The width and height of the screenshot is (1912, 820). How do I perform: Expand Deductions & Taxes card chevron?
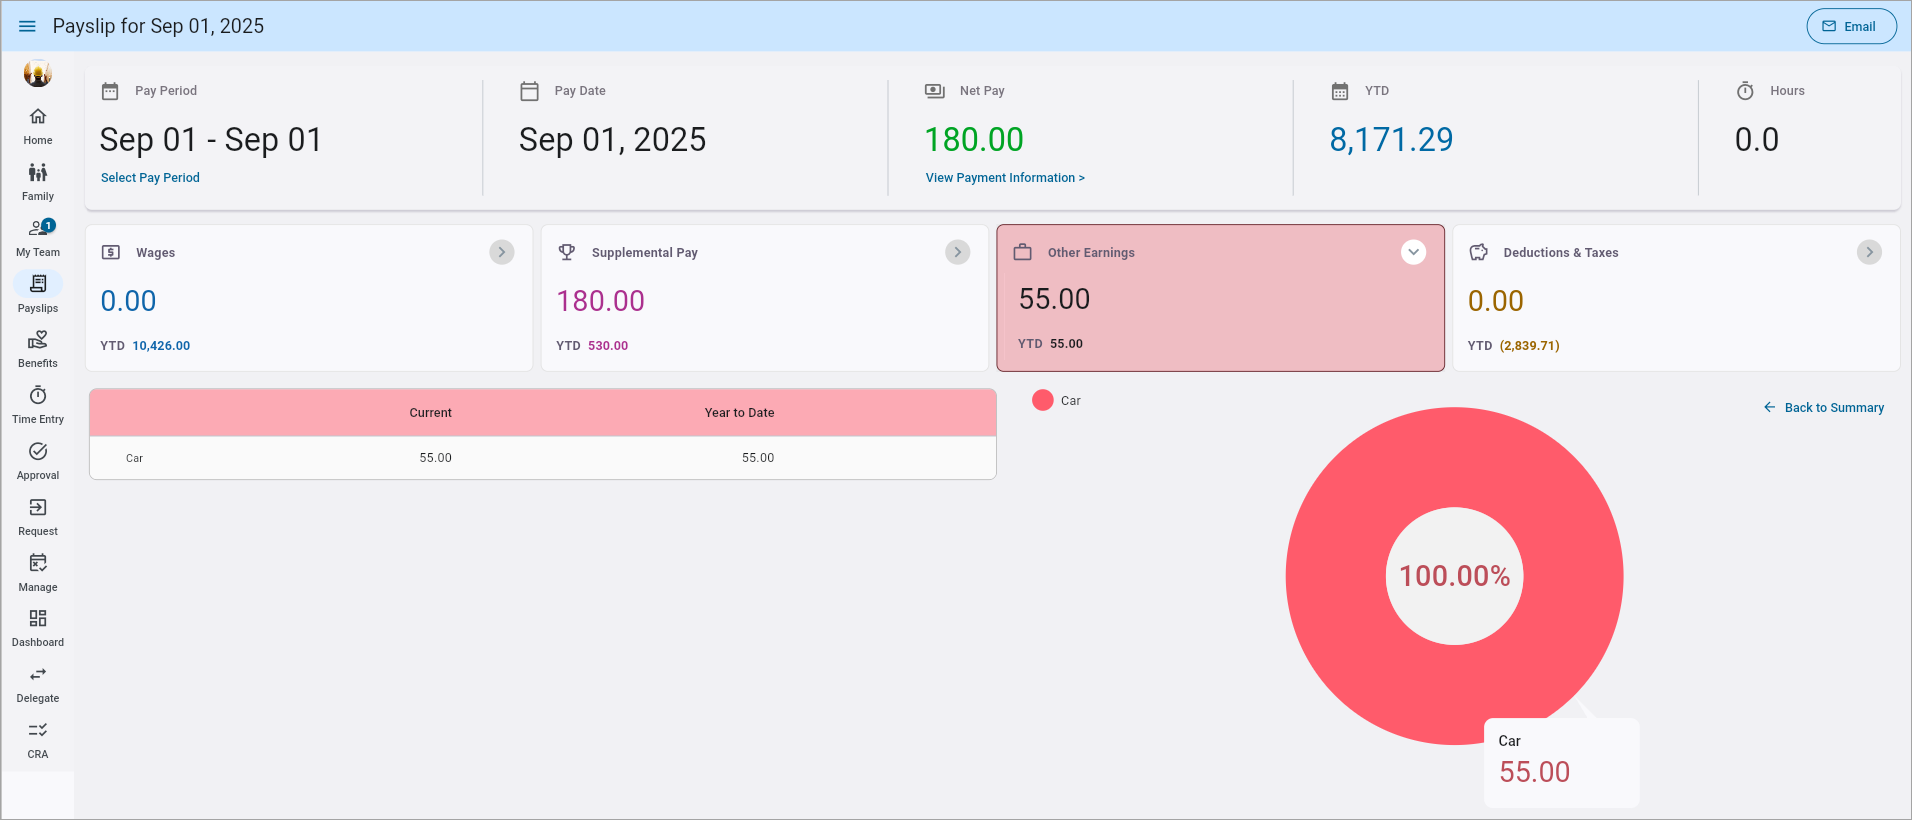1869,252
